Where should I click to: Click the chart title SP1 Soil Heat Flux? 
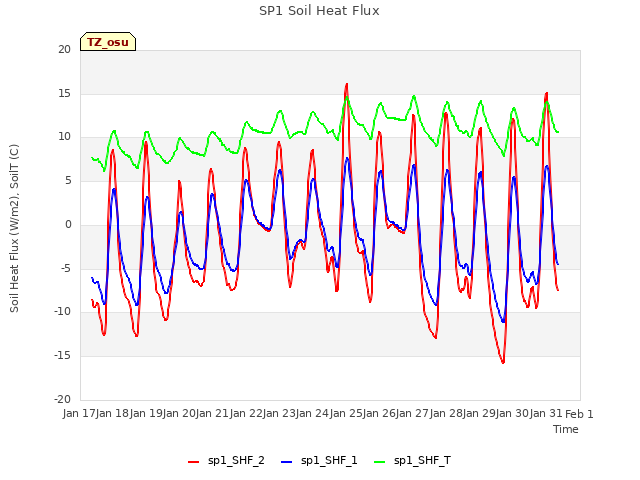coord(319,11)
